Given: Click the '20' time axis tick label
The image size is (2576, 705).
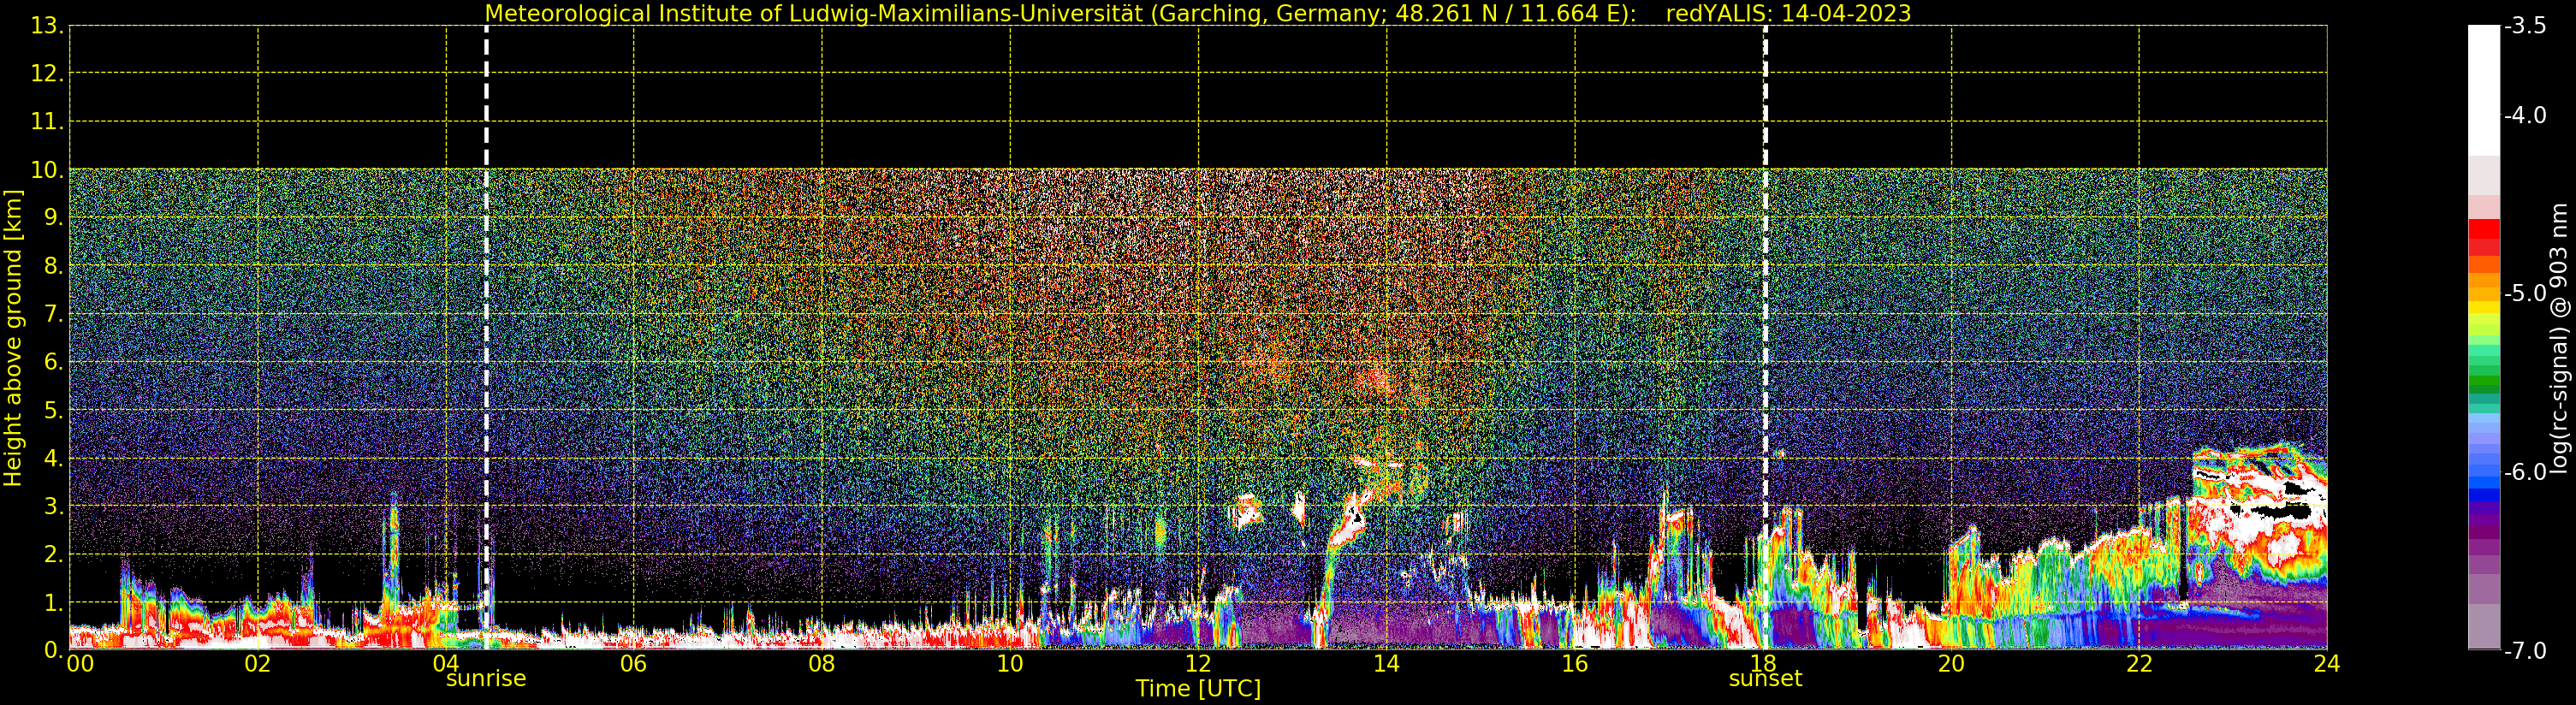Looking at the screenshot, I should (1951, 664).
